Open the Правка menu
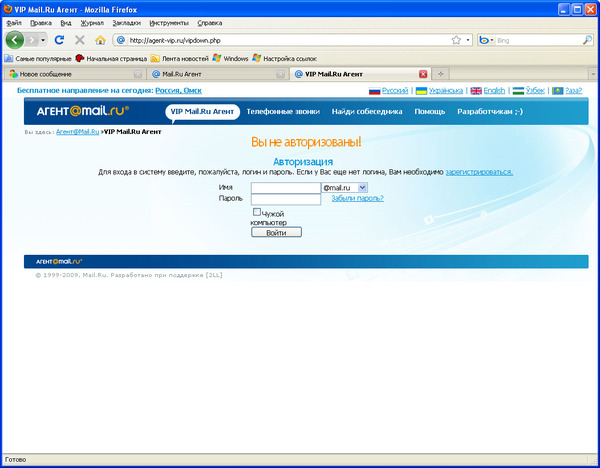 click(41, 23)
